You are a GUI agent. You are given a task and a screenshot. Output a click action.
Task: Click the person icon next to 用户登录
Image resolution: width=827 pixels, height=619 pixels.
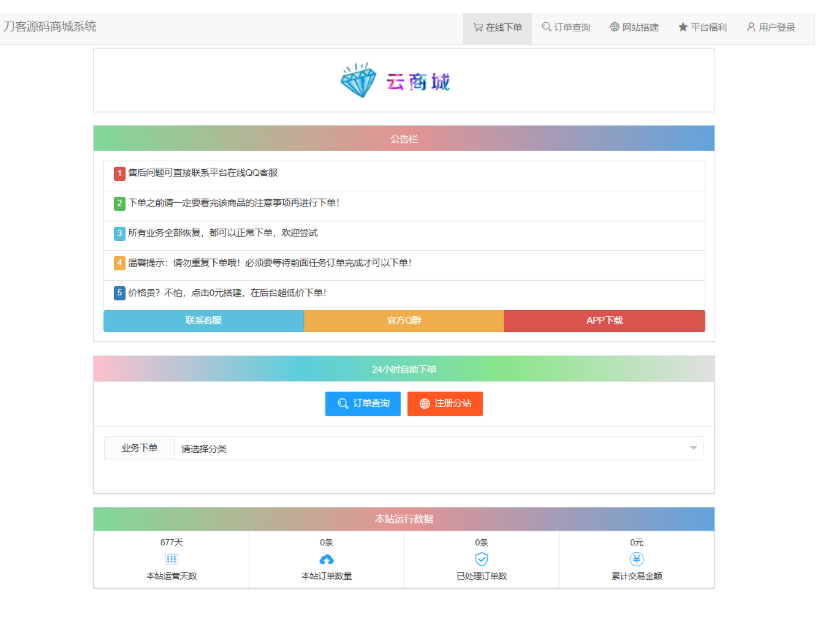click(751, 26)
